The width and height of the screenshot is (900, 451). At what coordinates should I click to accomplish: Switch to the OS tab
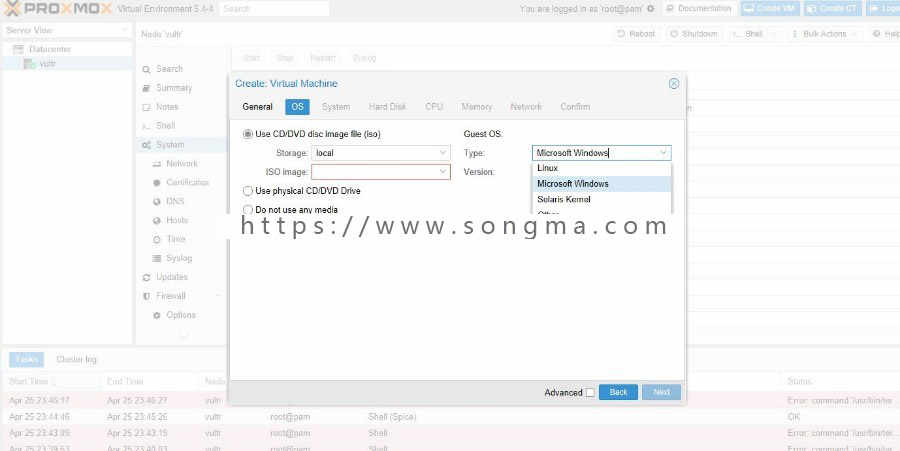[x=297, y=107]
